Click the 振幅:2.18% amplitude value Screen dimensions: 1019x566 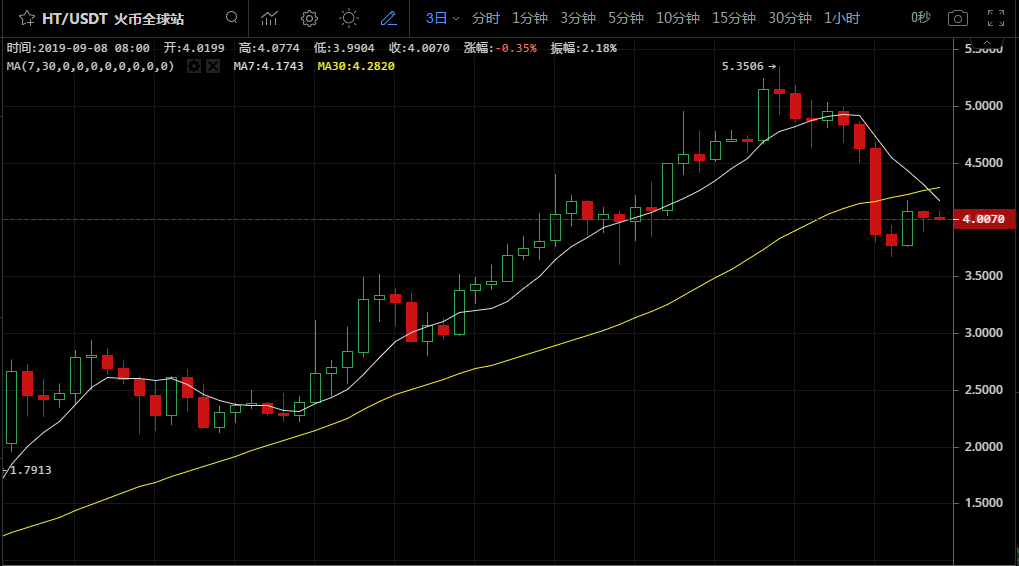click(x=584, y=48)
